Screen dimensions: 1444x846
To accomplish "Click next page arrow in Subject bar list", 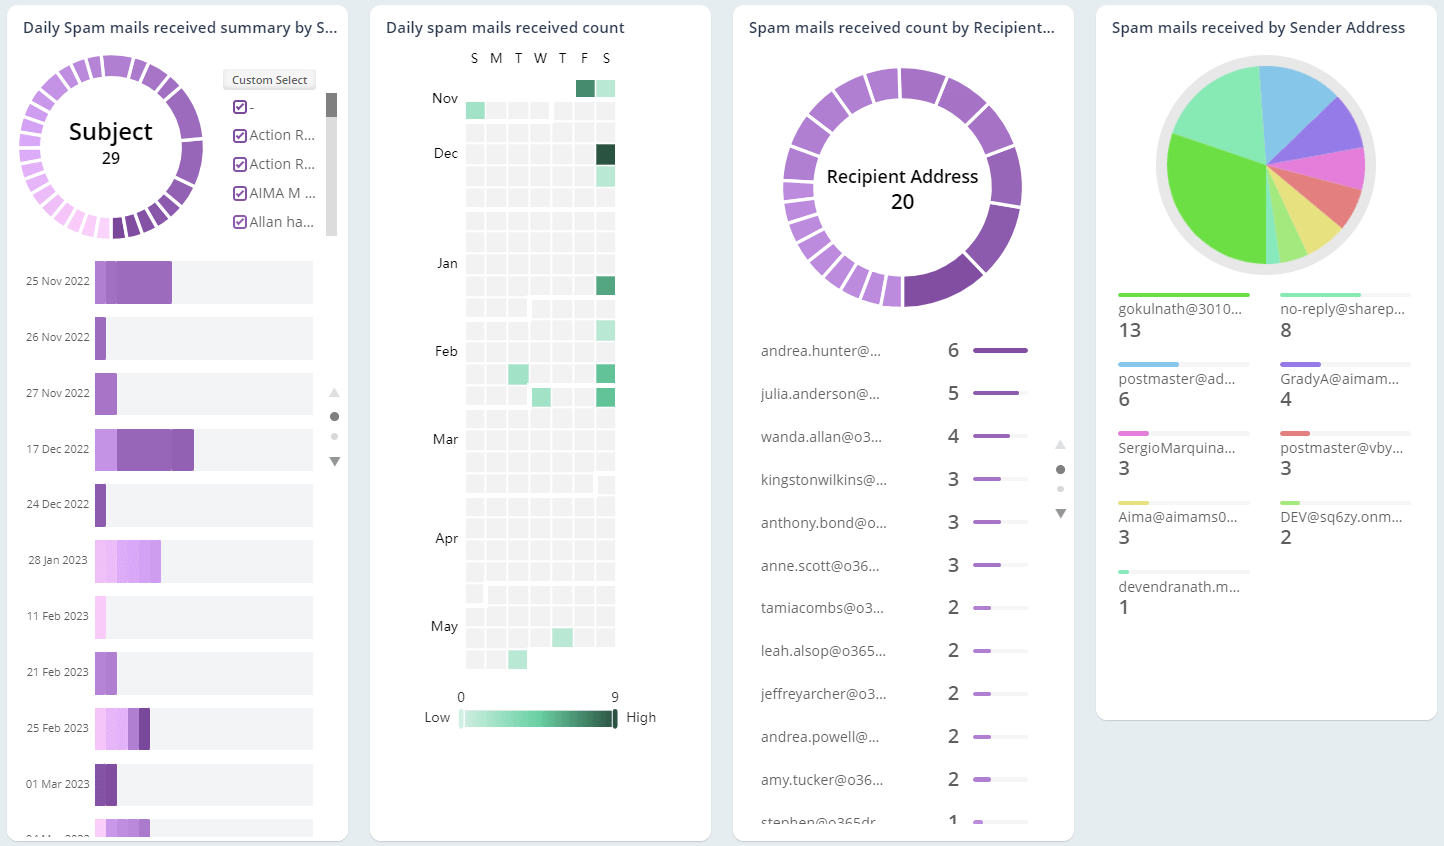I will coord(334,461).
